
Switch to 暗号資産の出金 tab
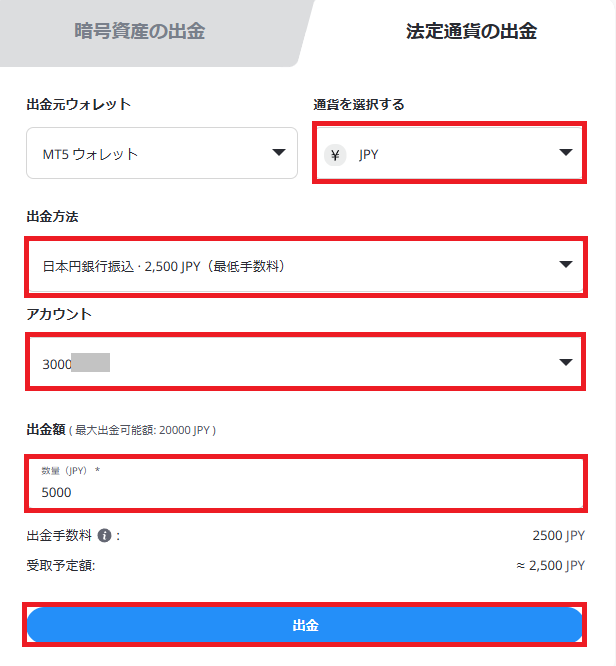[140, 31]
